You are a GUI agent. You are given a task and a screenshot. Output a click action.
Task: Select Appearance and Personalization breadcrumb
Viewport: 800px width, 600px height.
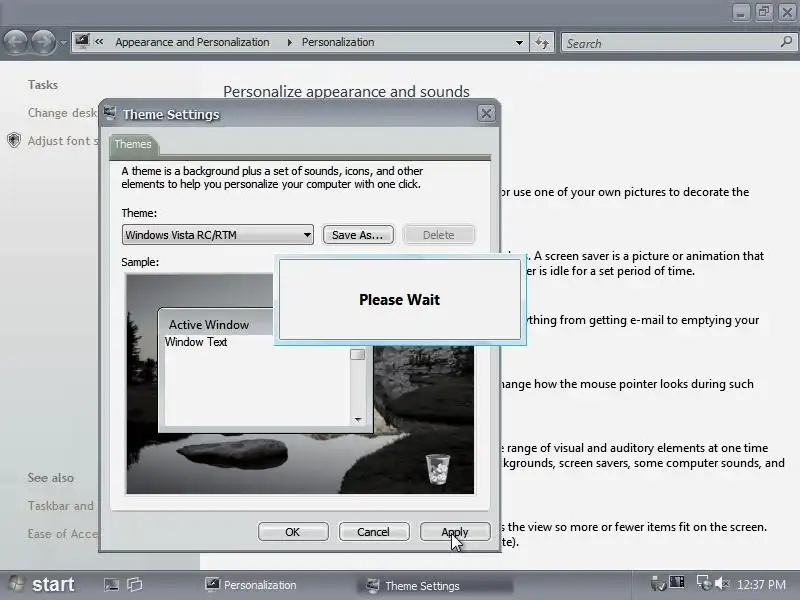click(192, 42)
